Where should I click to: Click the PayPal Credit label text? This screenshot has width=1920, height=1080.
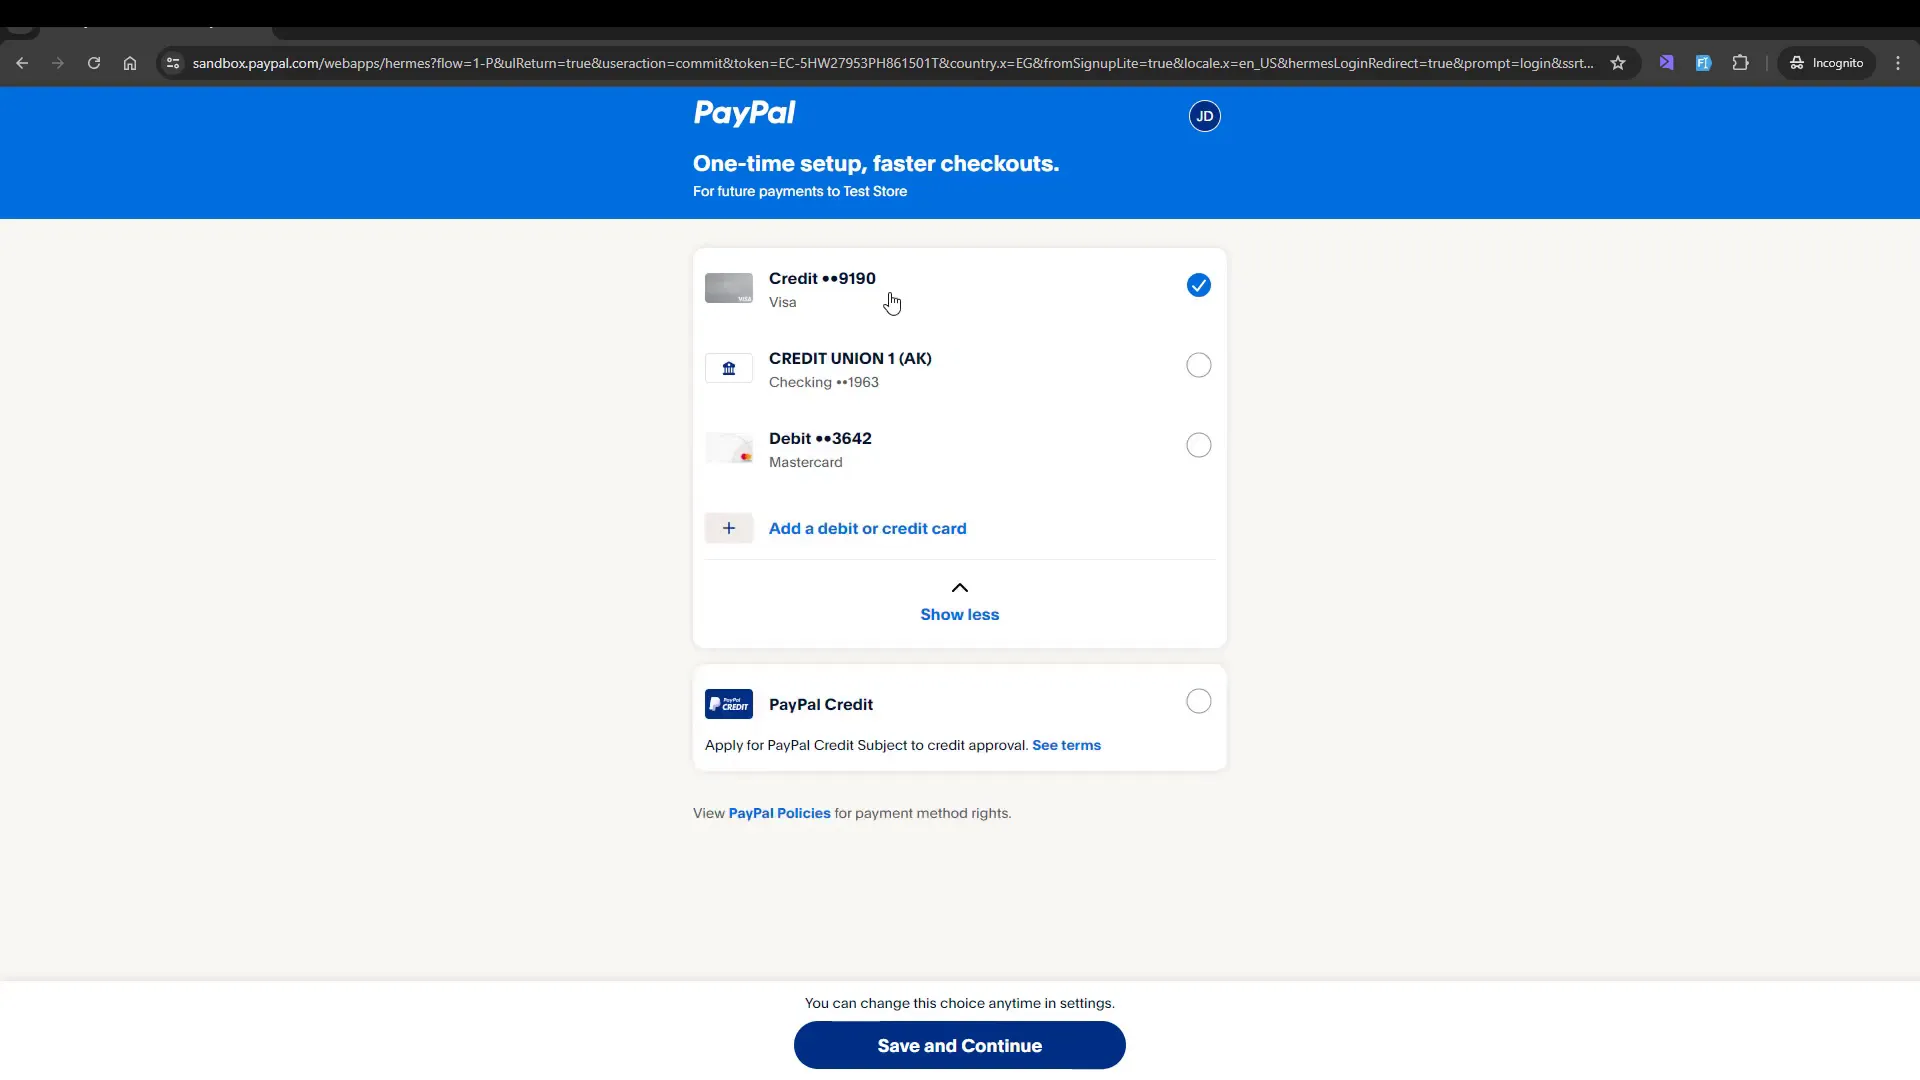[821, 704]
